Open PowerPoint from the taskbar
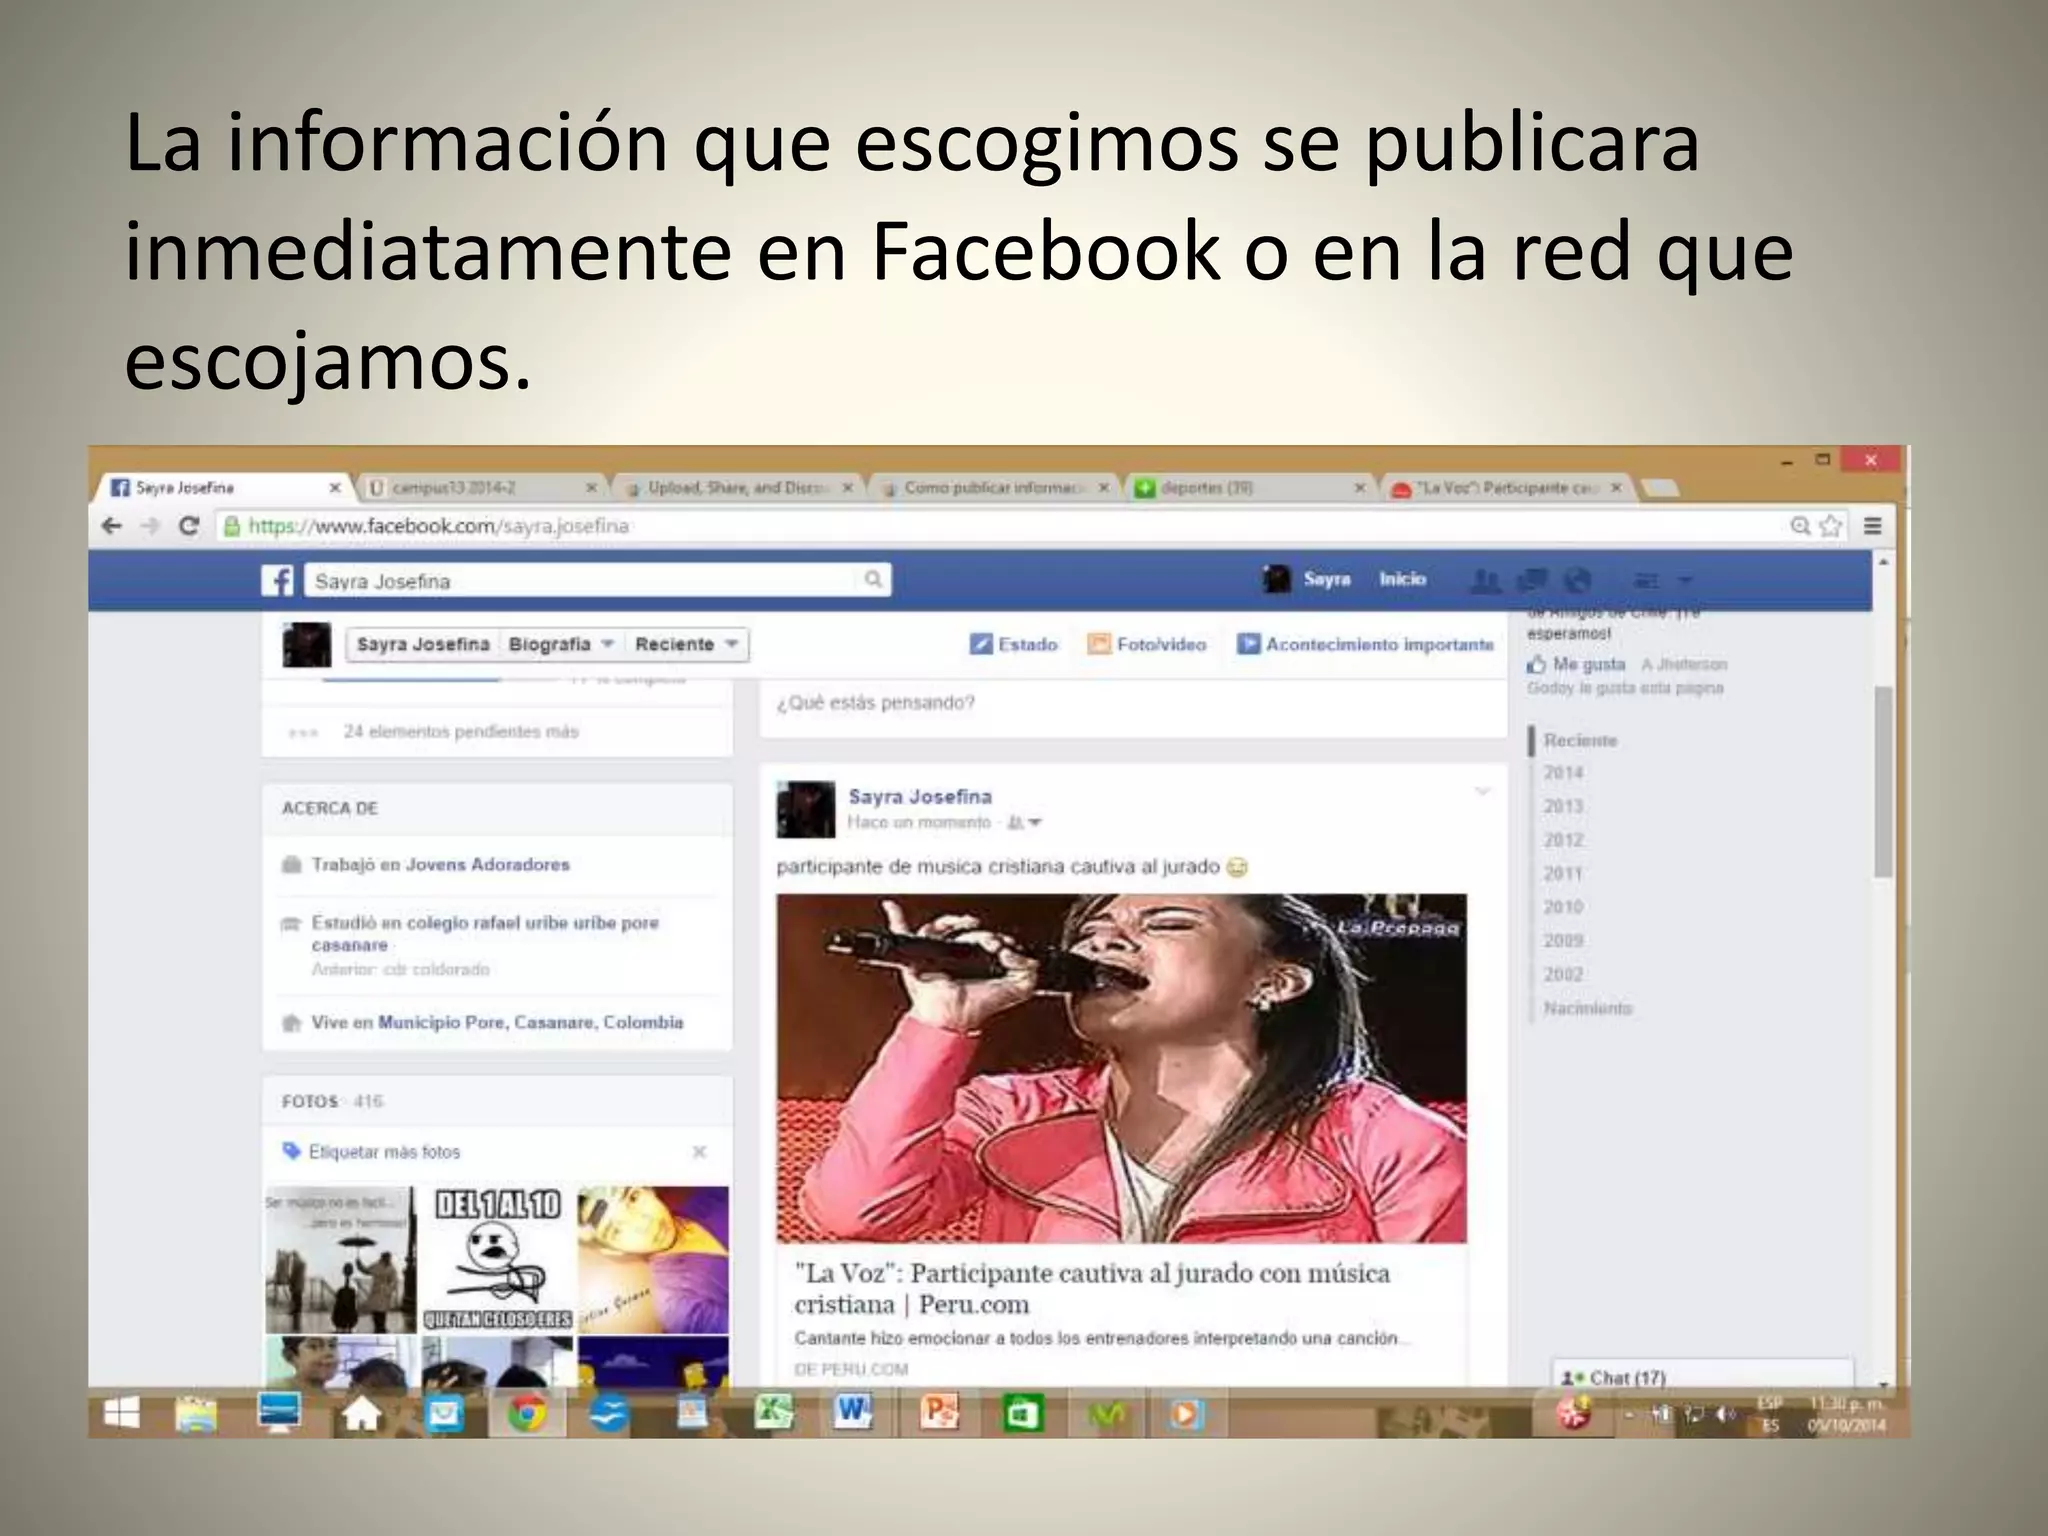 (939, 1412)
